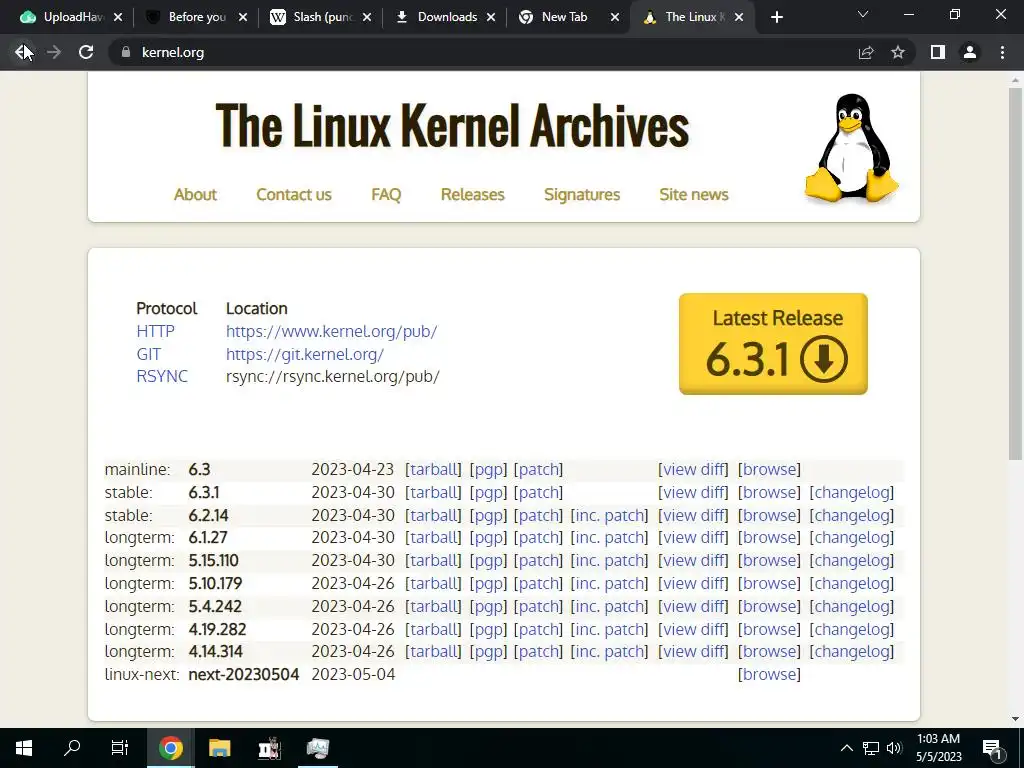Show hidden system tray icons
The image size is (1024, 768).
[846, 748]
